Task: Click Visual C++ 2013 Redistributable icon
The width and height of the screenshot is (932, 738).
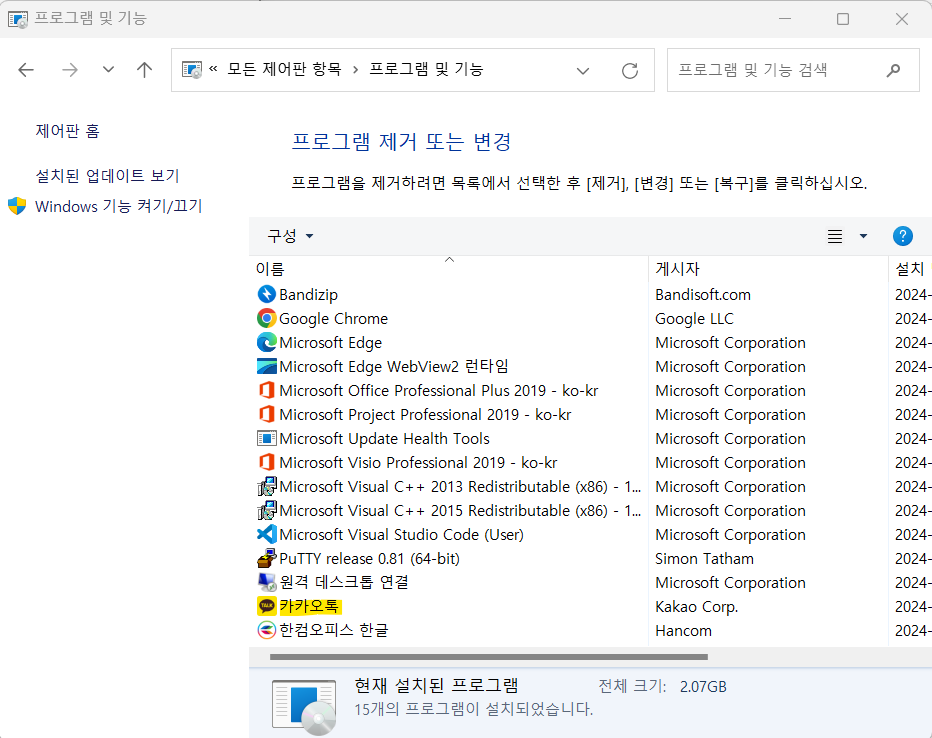Action: (266, 486)
